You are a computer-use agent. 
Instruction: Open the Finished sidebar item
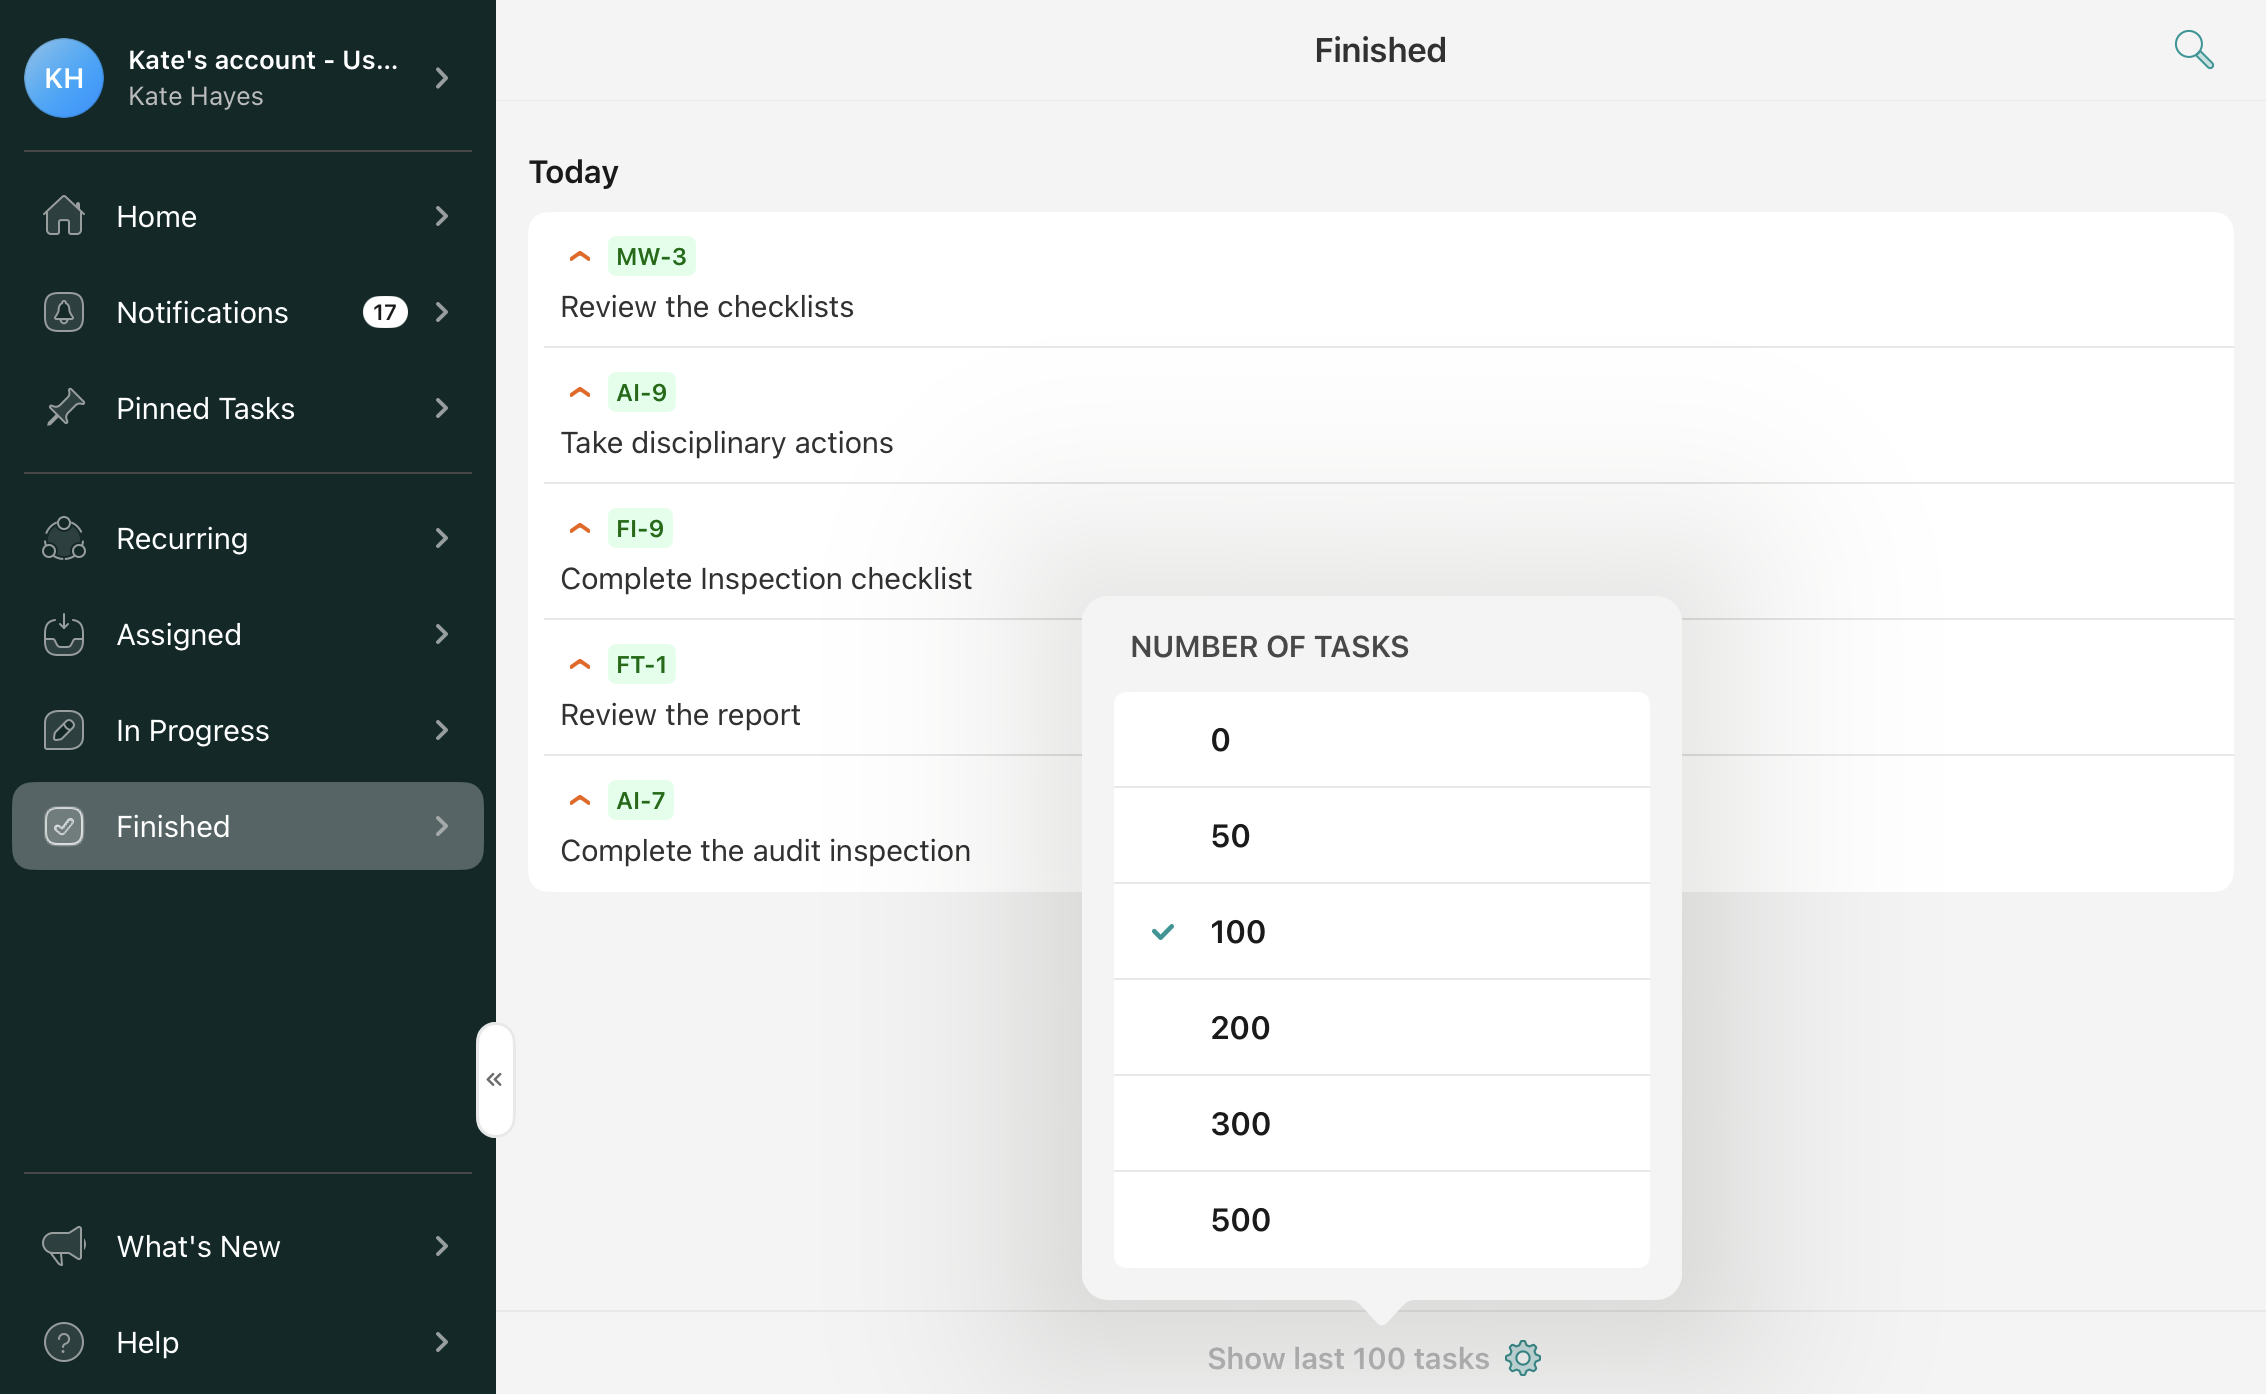247,826
